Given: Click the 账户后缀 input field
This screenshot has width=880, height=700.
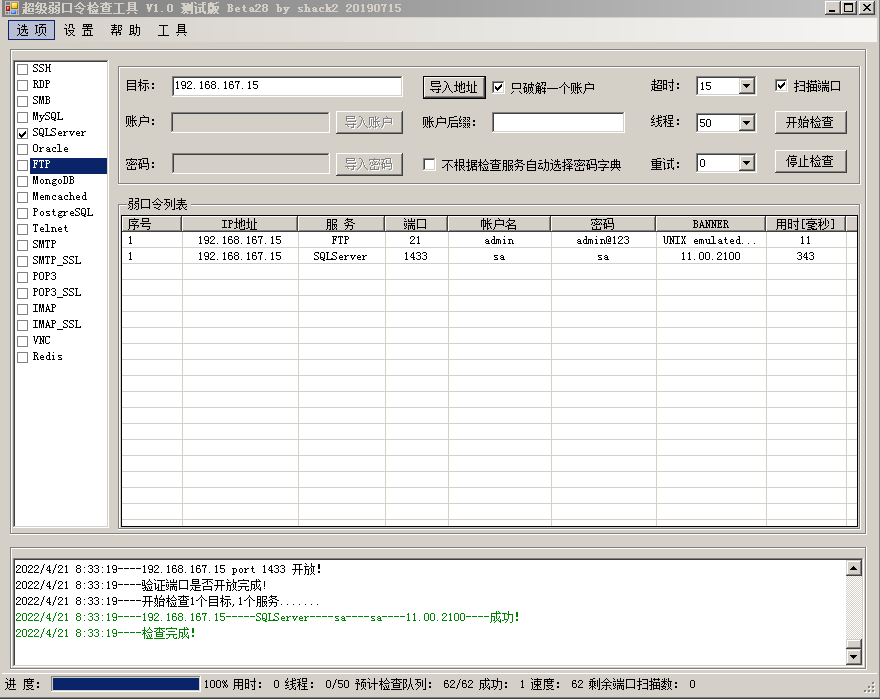Looking at the screenshot, I should coord(558,122).
